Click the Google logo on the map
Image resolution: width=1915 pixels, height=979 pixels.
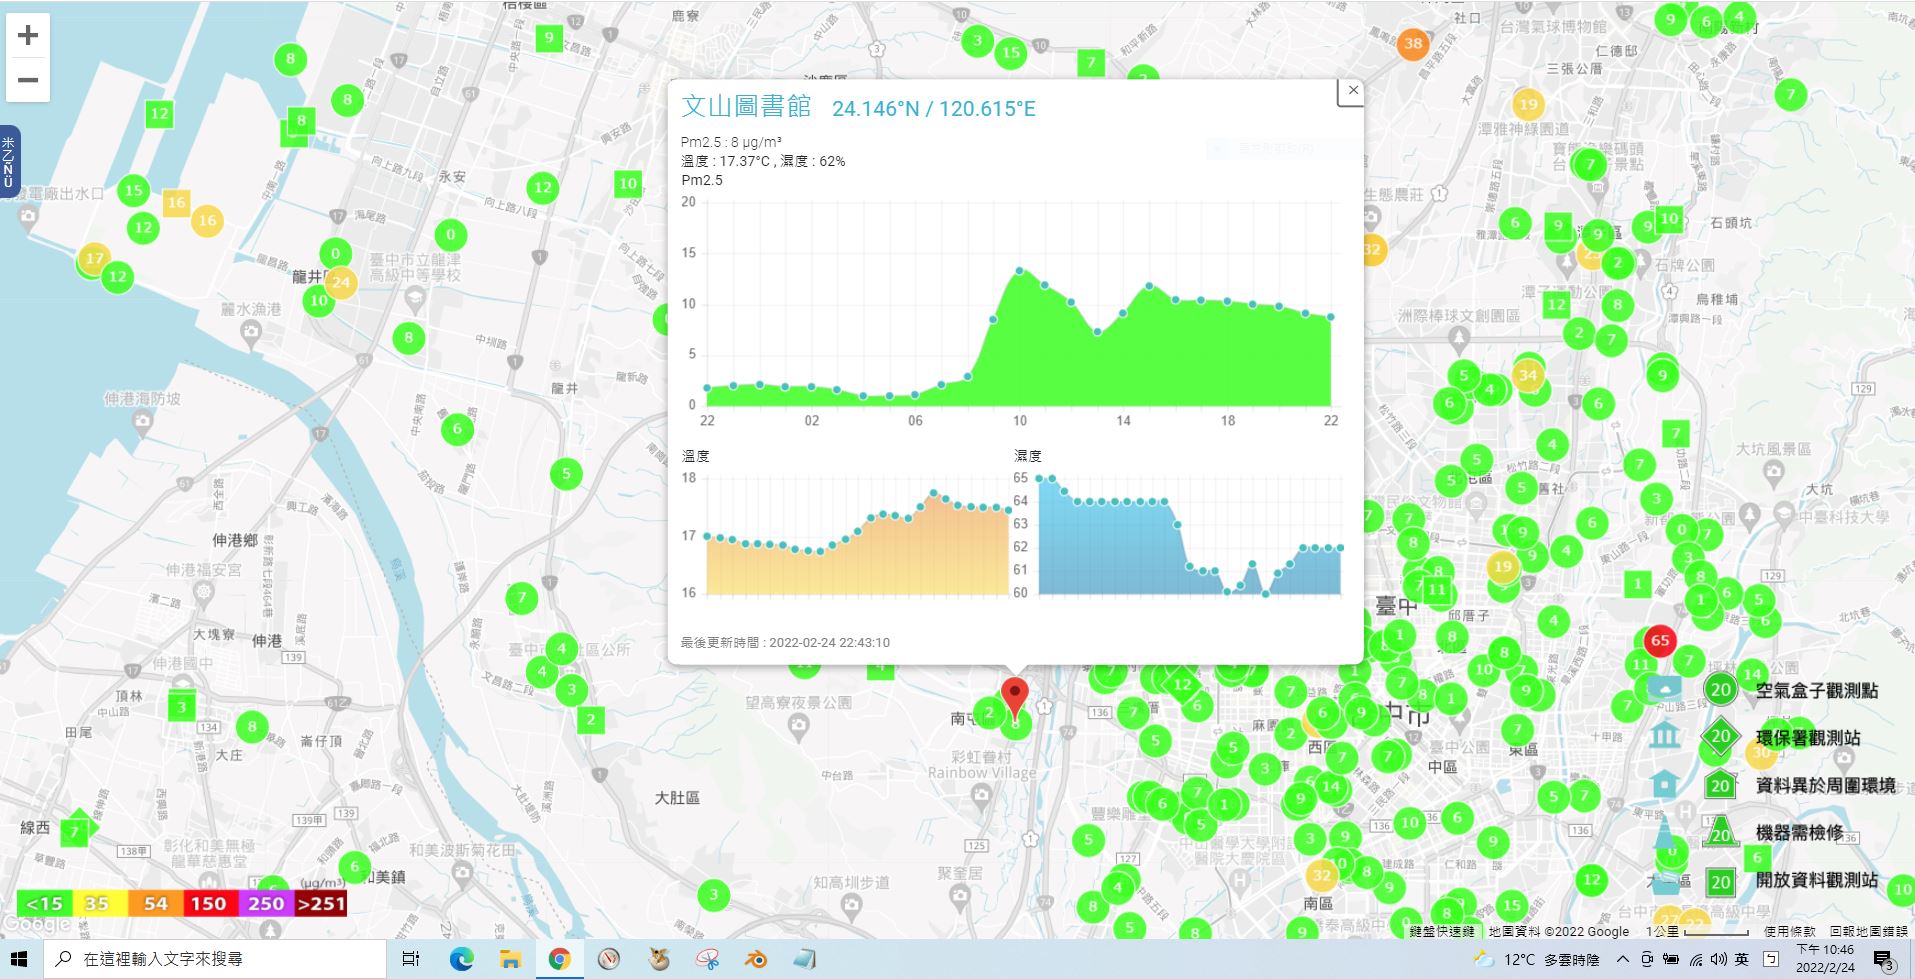click(35, 925)
